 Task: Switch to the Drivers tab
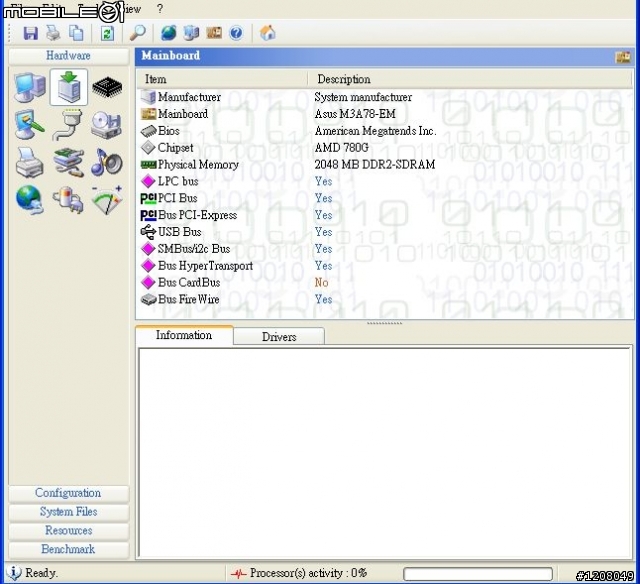point(279,337)
